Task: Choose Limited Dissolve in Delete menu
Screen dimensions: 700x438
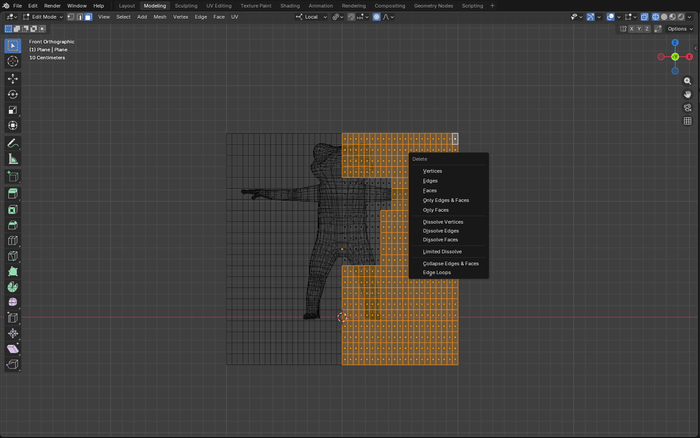Action: tap(442, 251)
